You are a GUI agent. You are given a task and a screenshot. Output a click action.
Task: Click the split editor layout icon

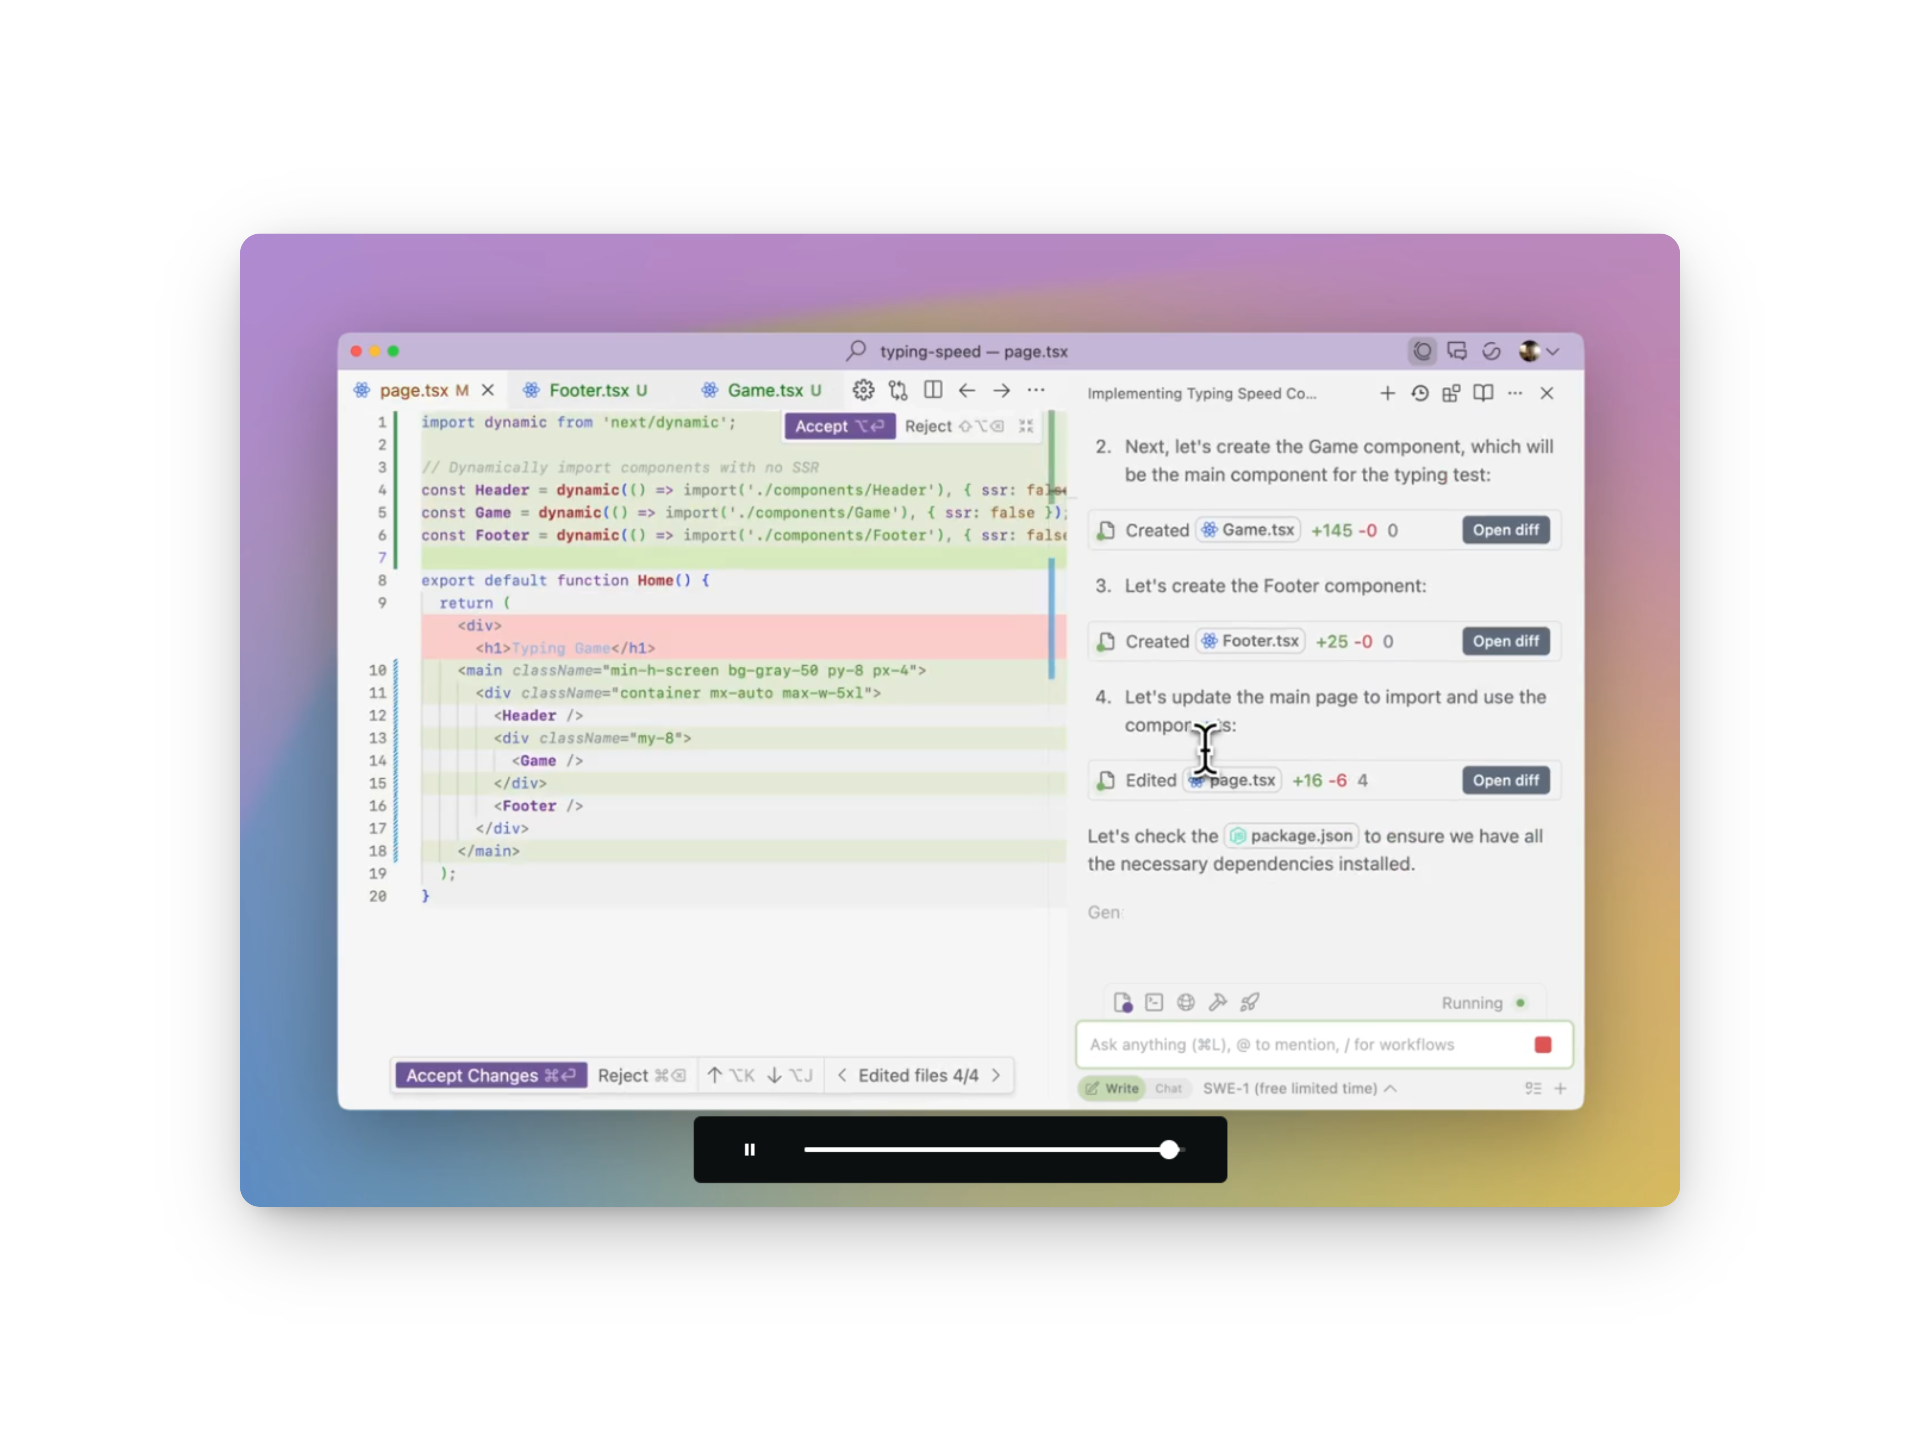click(933, 390)
